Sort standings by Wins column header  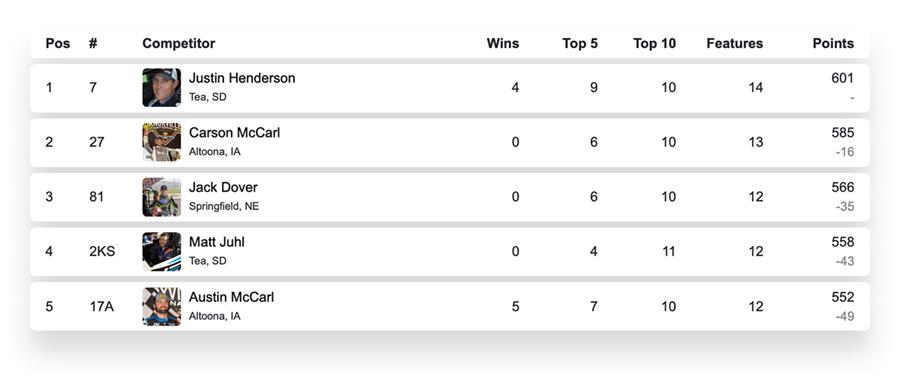[x=502, y=44]
